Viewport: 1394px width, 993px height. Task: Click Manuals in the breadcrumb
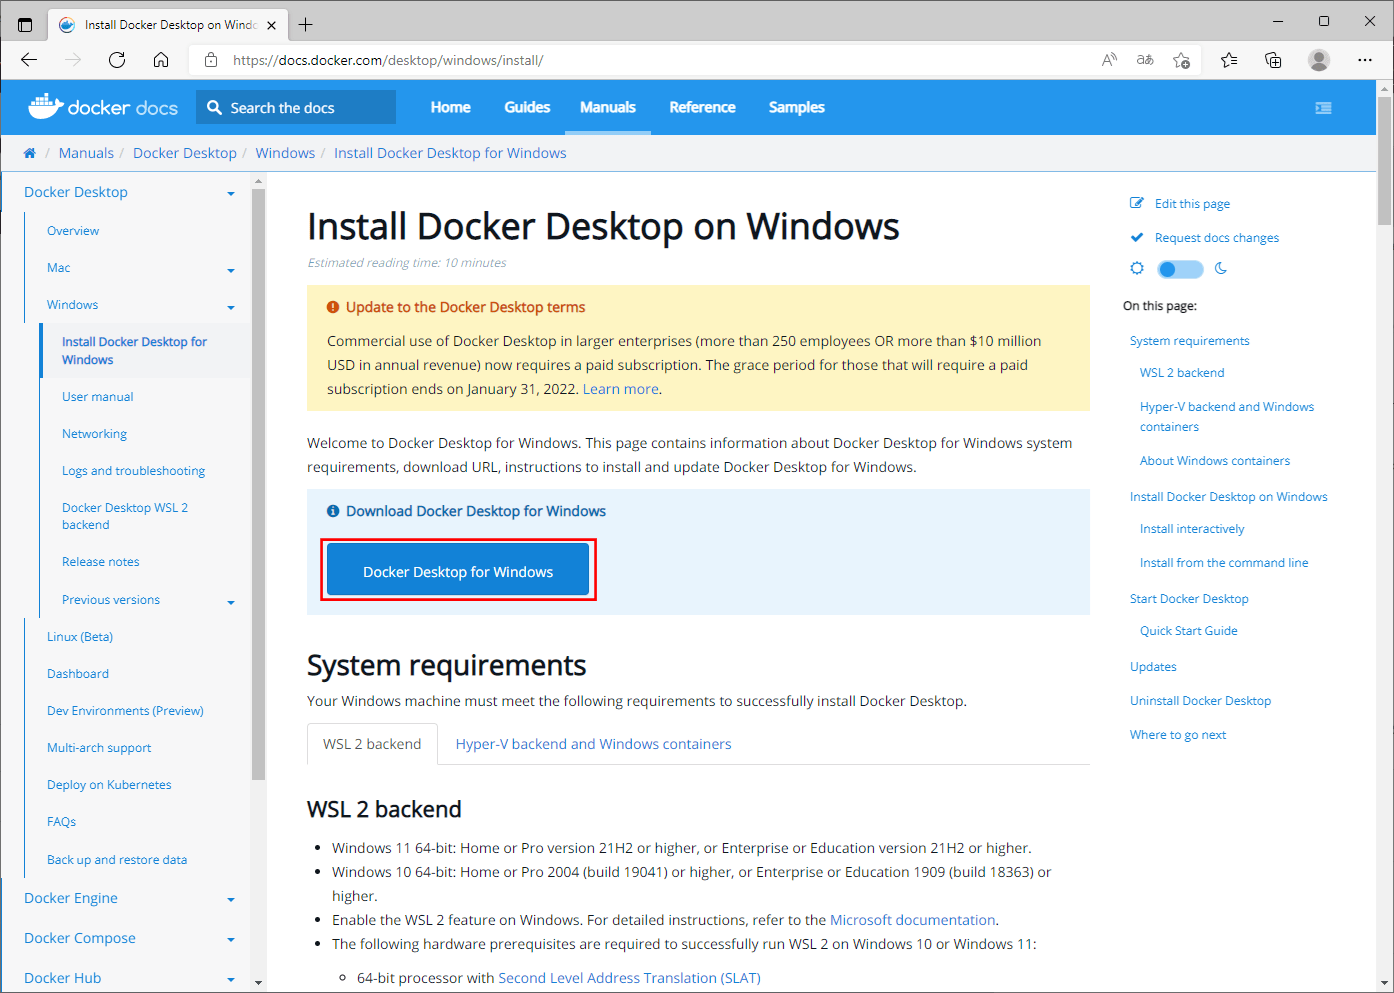pos(86,153)
